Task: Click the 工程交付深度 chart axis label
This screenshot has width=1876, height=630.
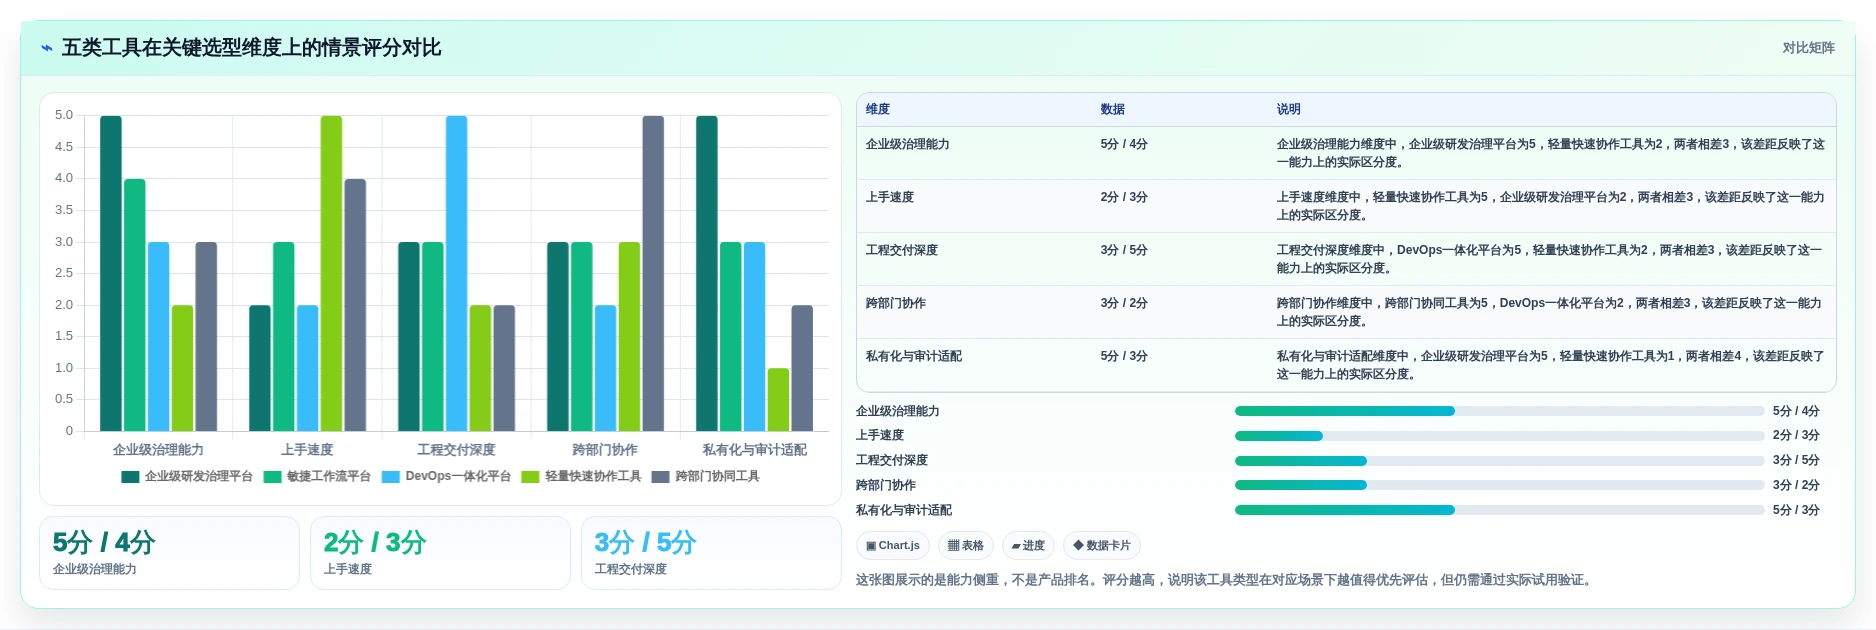Action: [456, 450]
